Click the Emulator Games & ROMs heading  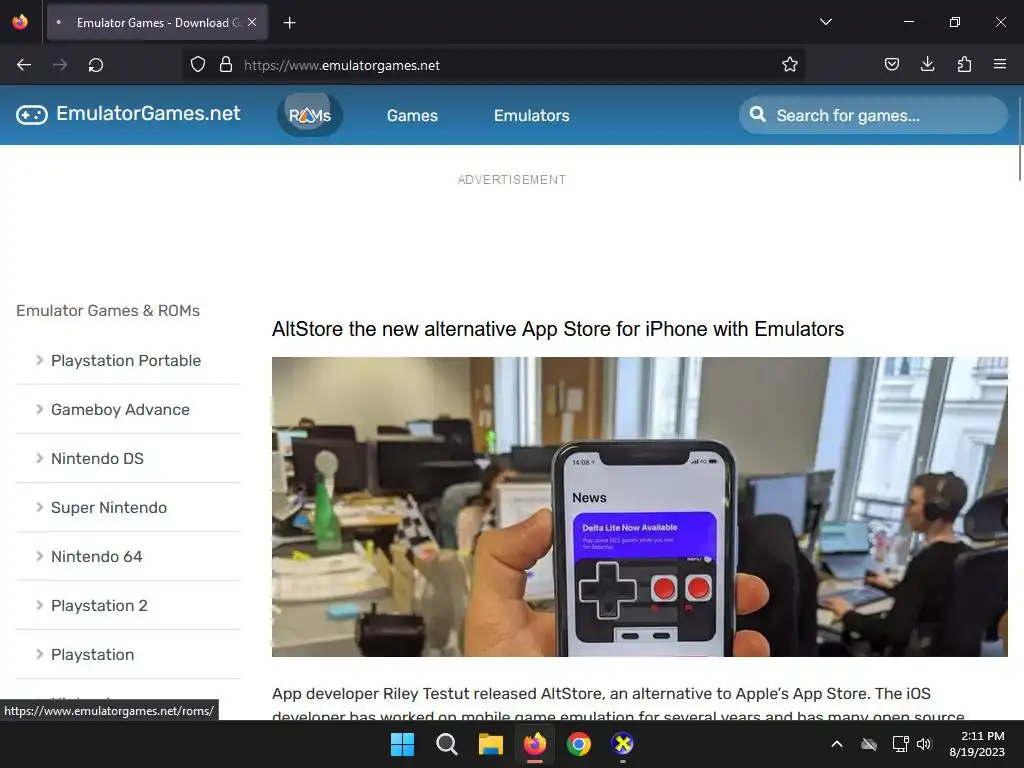coord(108,311)
